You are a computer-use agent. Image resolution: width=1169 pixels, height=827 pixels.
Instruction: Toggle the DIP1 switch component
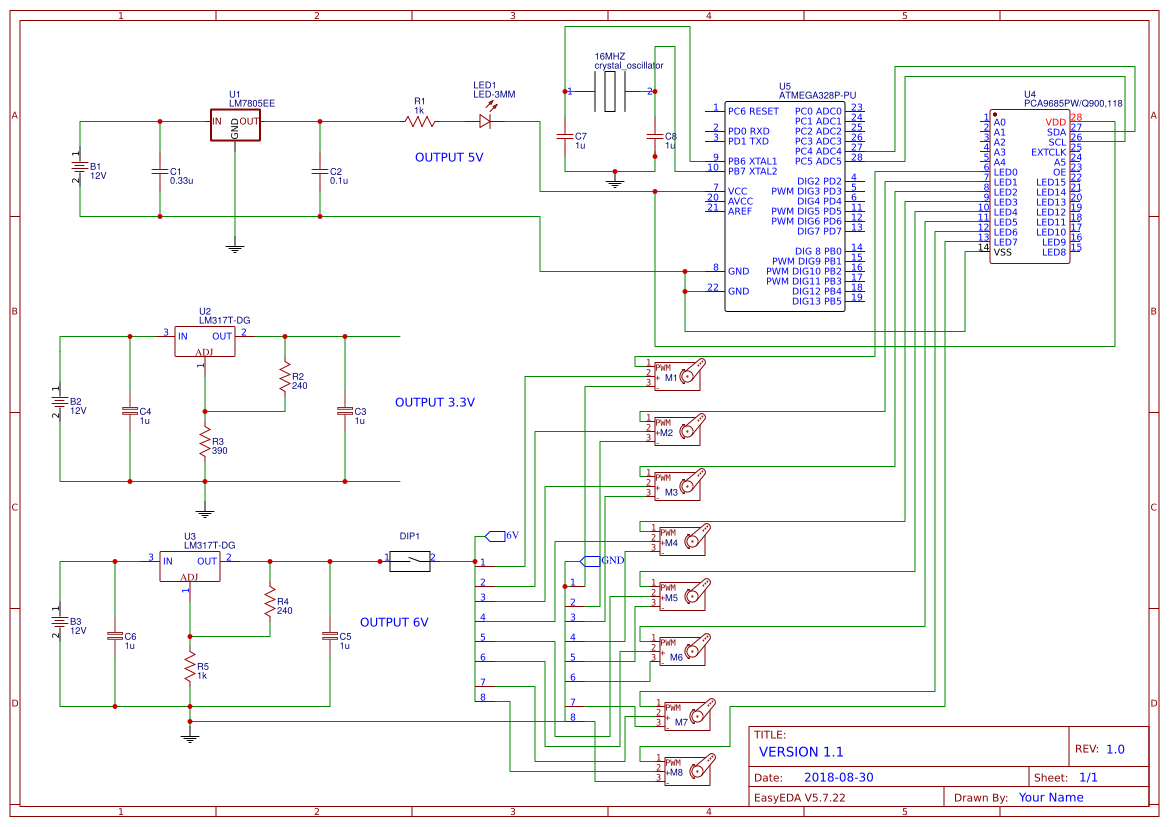tap(408, 560)
